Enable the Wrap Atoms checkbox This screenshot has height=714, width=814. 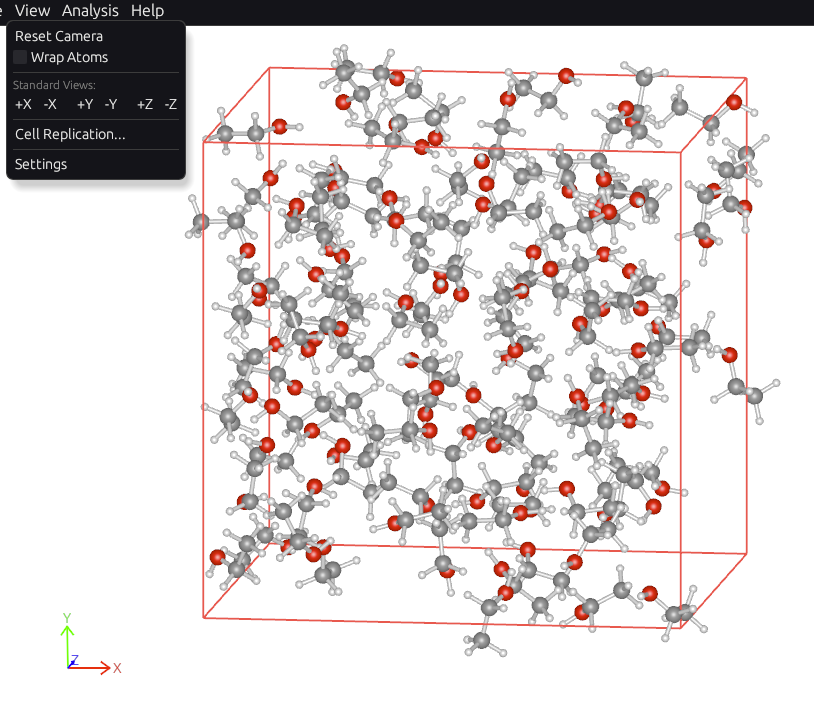point(20,58)
